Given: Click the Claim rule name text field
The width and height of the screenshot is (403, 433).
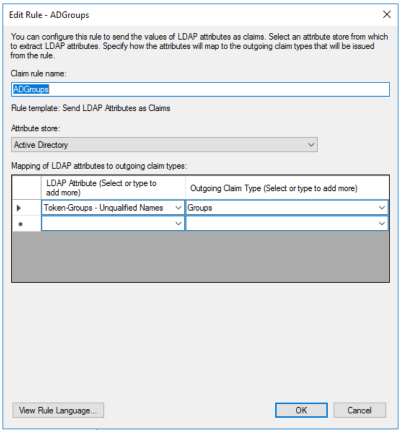Looking at the screenshot, I should [x=200, y=89].
